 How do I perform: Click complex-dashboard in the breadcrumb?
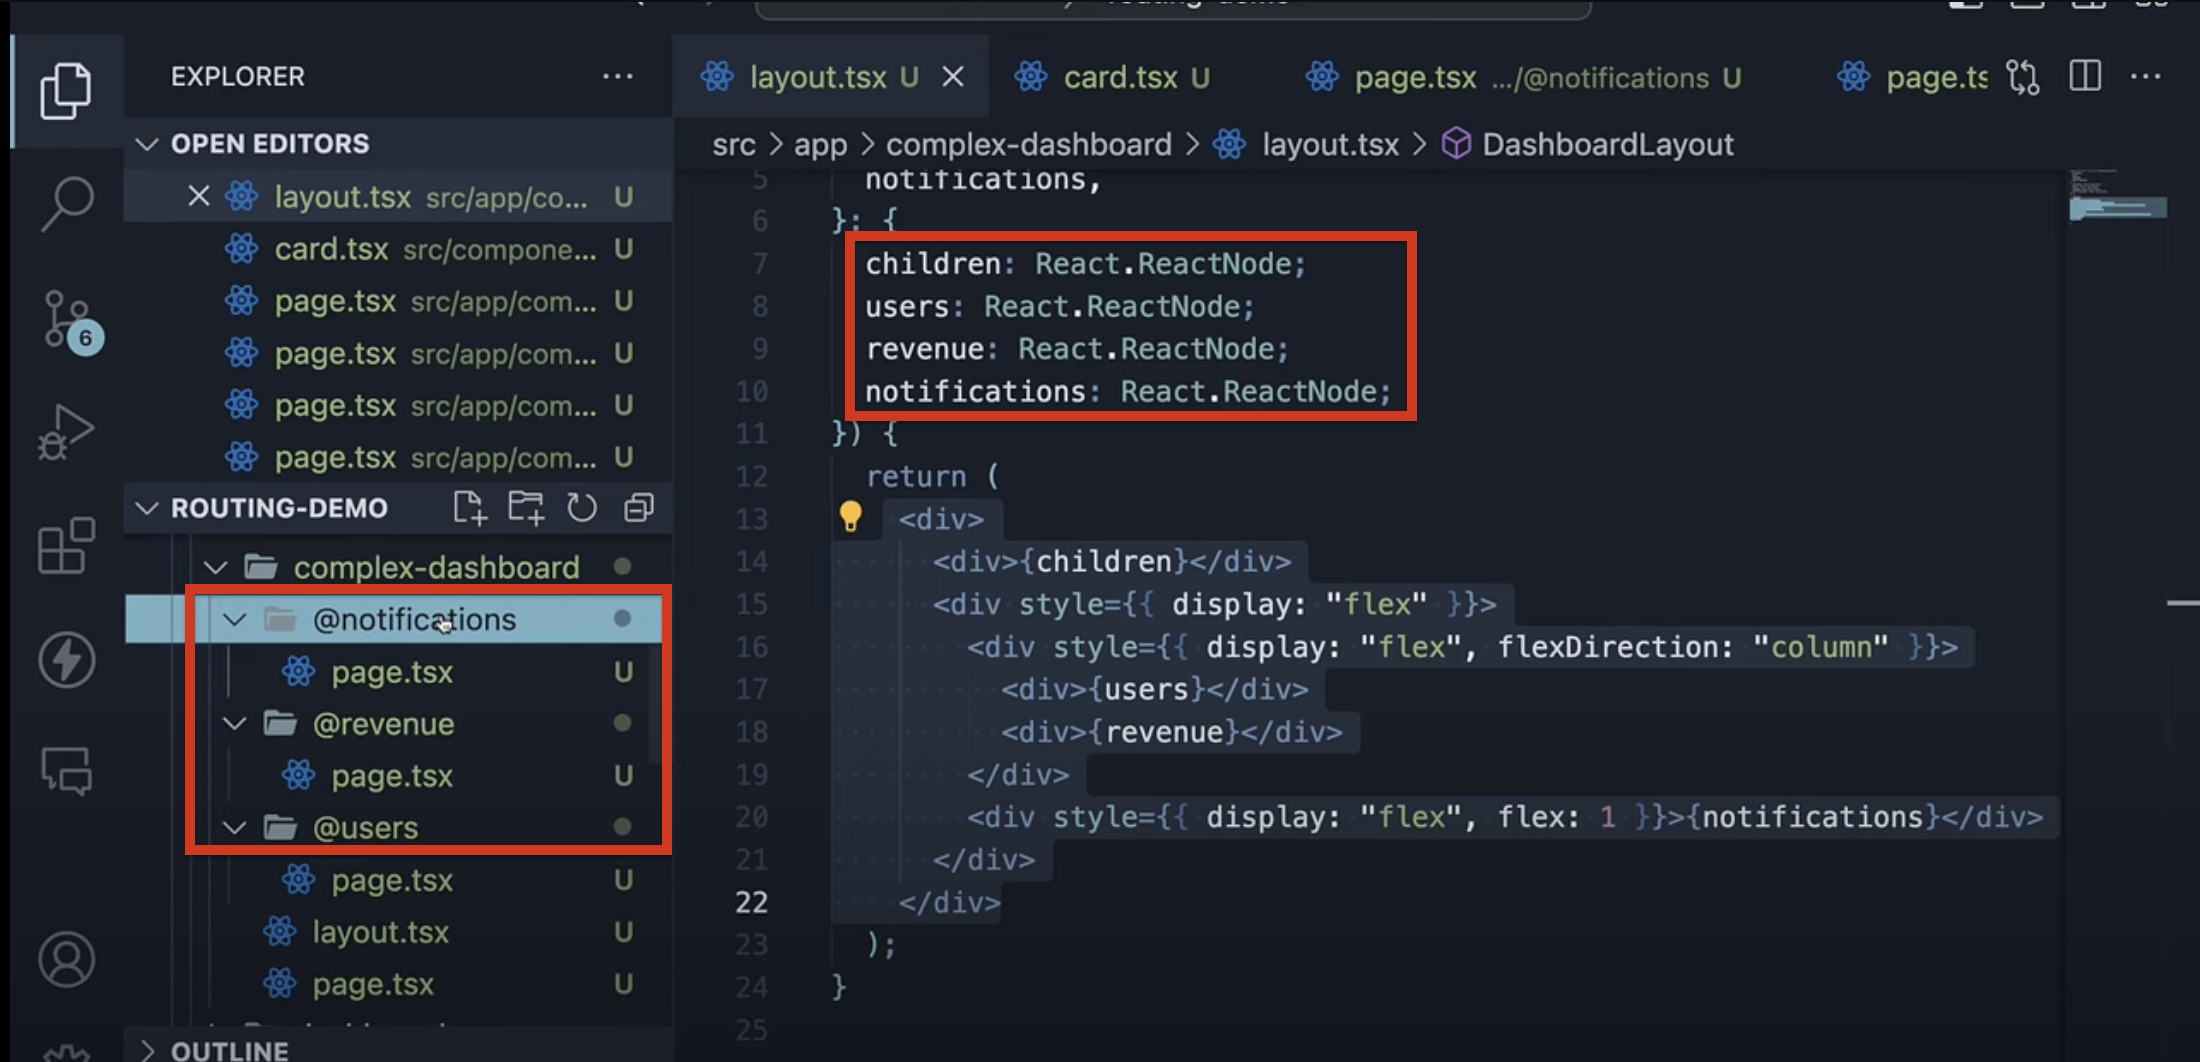(1029, 145)
